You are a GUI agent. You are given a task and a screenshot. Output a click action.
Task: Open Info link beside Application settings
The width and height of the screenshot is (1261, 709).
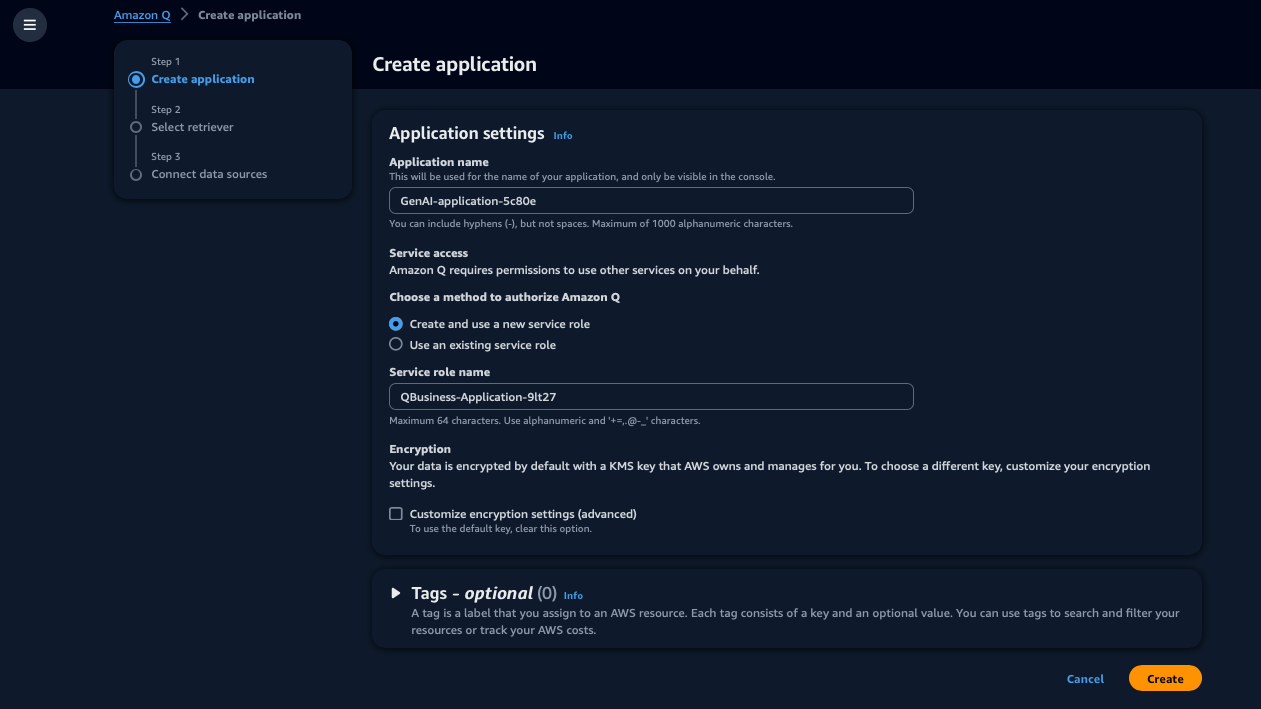(563, 135)
